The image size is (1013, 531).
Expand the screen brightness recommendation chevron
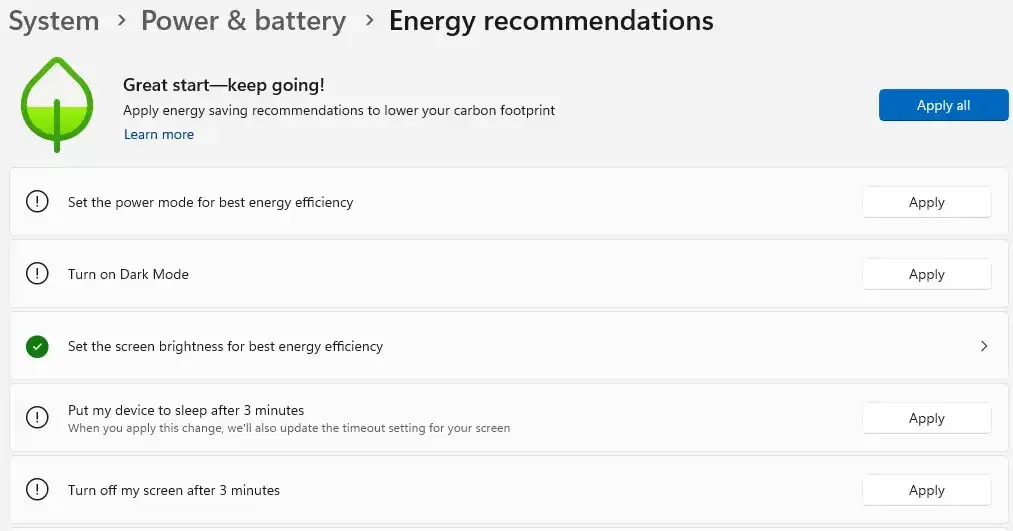[x=984, y=346]
